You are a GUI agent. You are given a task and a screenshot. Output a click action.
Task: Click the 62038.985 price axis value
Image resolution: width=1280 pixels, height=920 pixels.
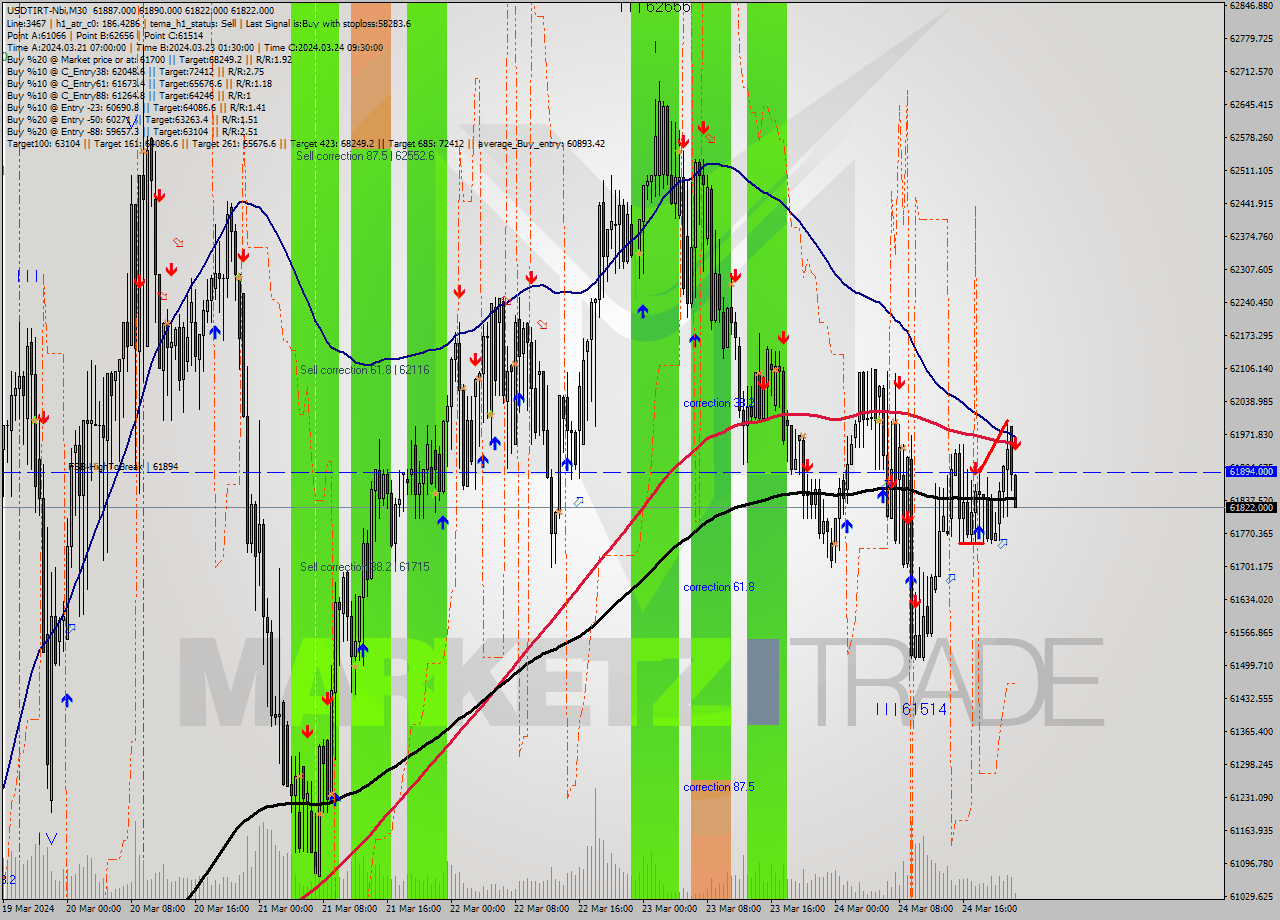[x=1251, y=401]
